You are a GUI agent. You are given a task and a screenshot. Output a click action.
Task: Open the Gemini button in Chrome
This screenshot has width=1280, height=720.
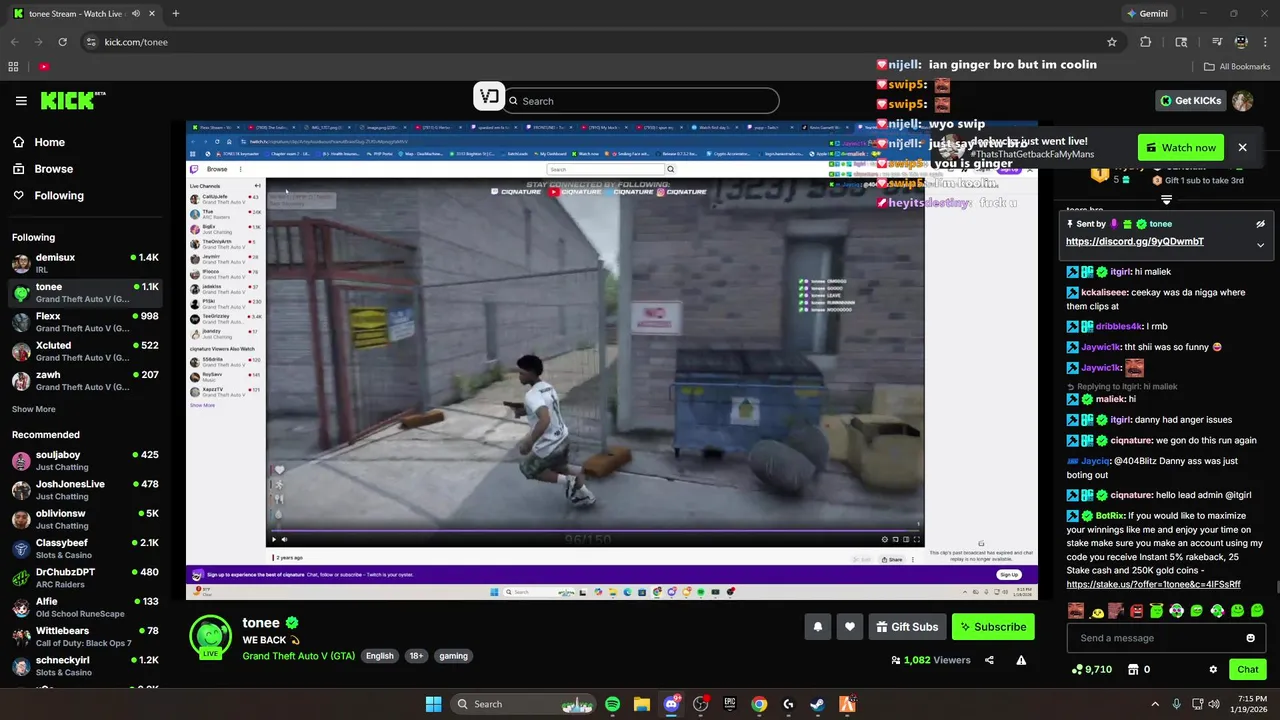[1147, 14]
